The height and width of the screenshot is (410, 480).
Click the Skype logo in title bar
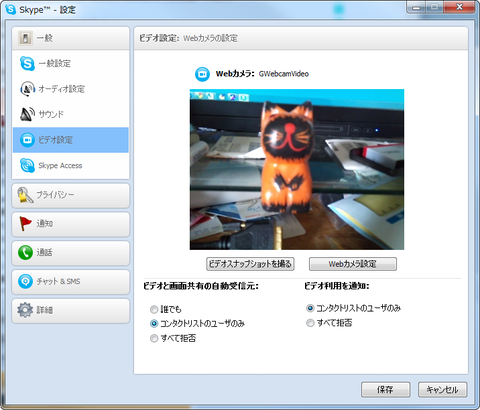click(11, 9)
